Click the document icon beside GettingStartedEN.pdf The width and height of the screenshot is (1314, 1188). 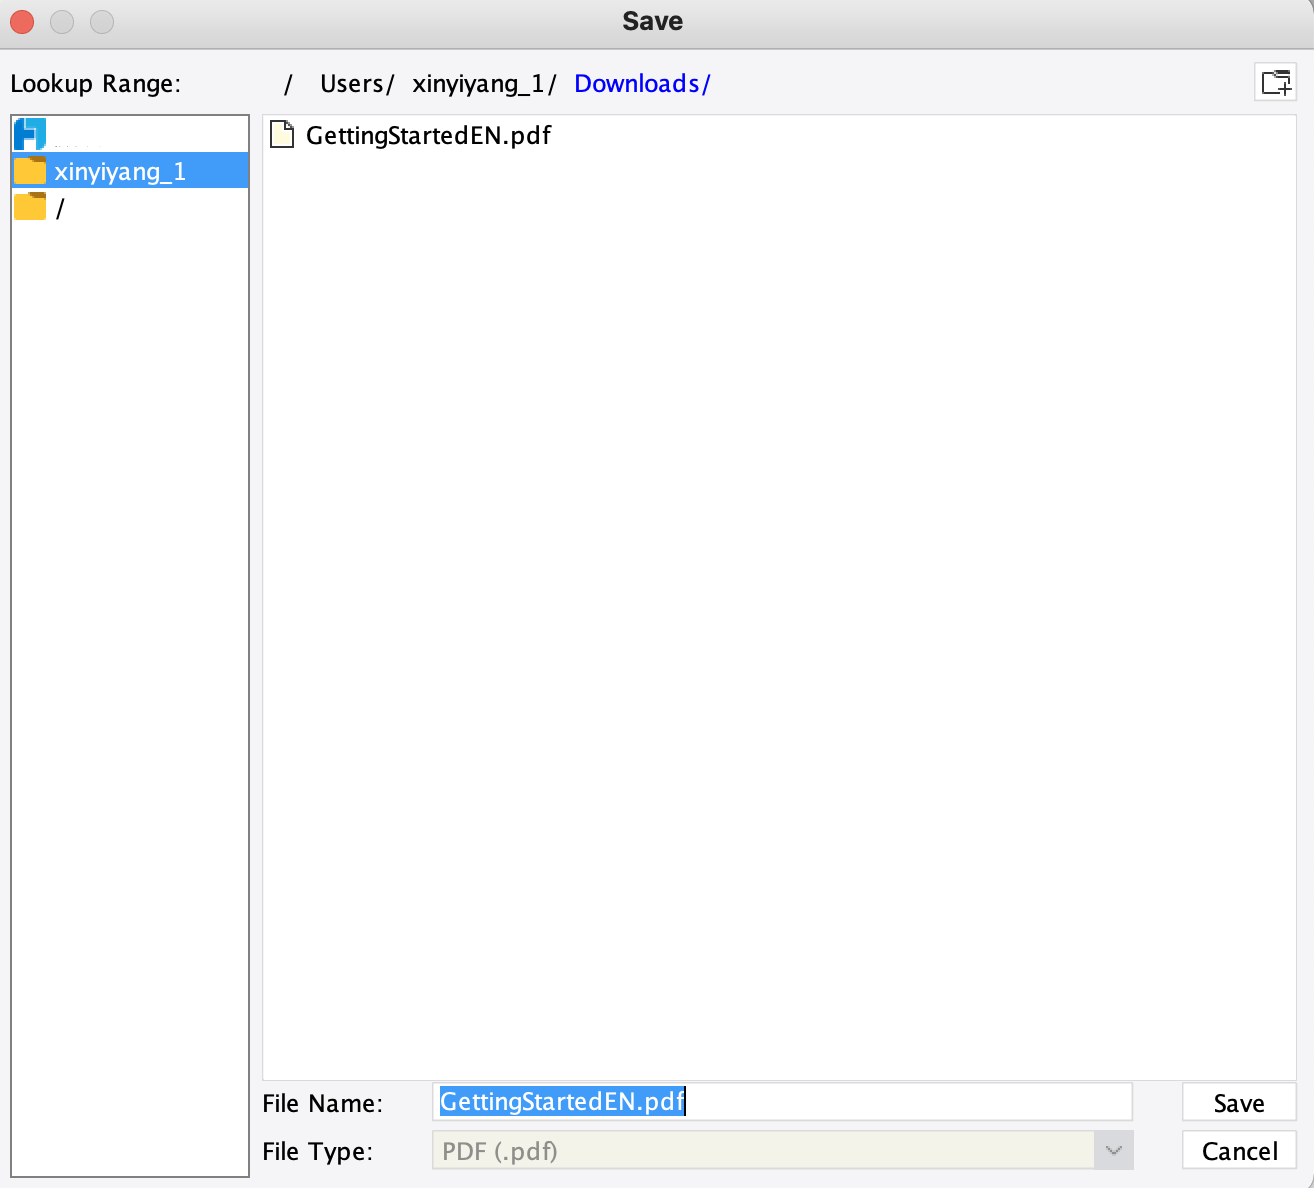pyautogui.click(x=282, y=134)
